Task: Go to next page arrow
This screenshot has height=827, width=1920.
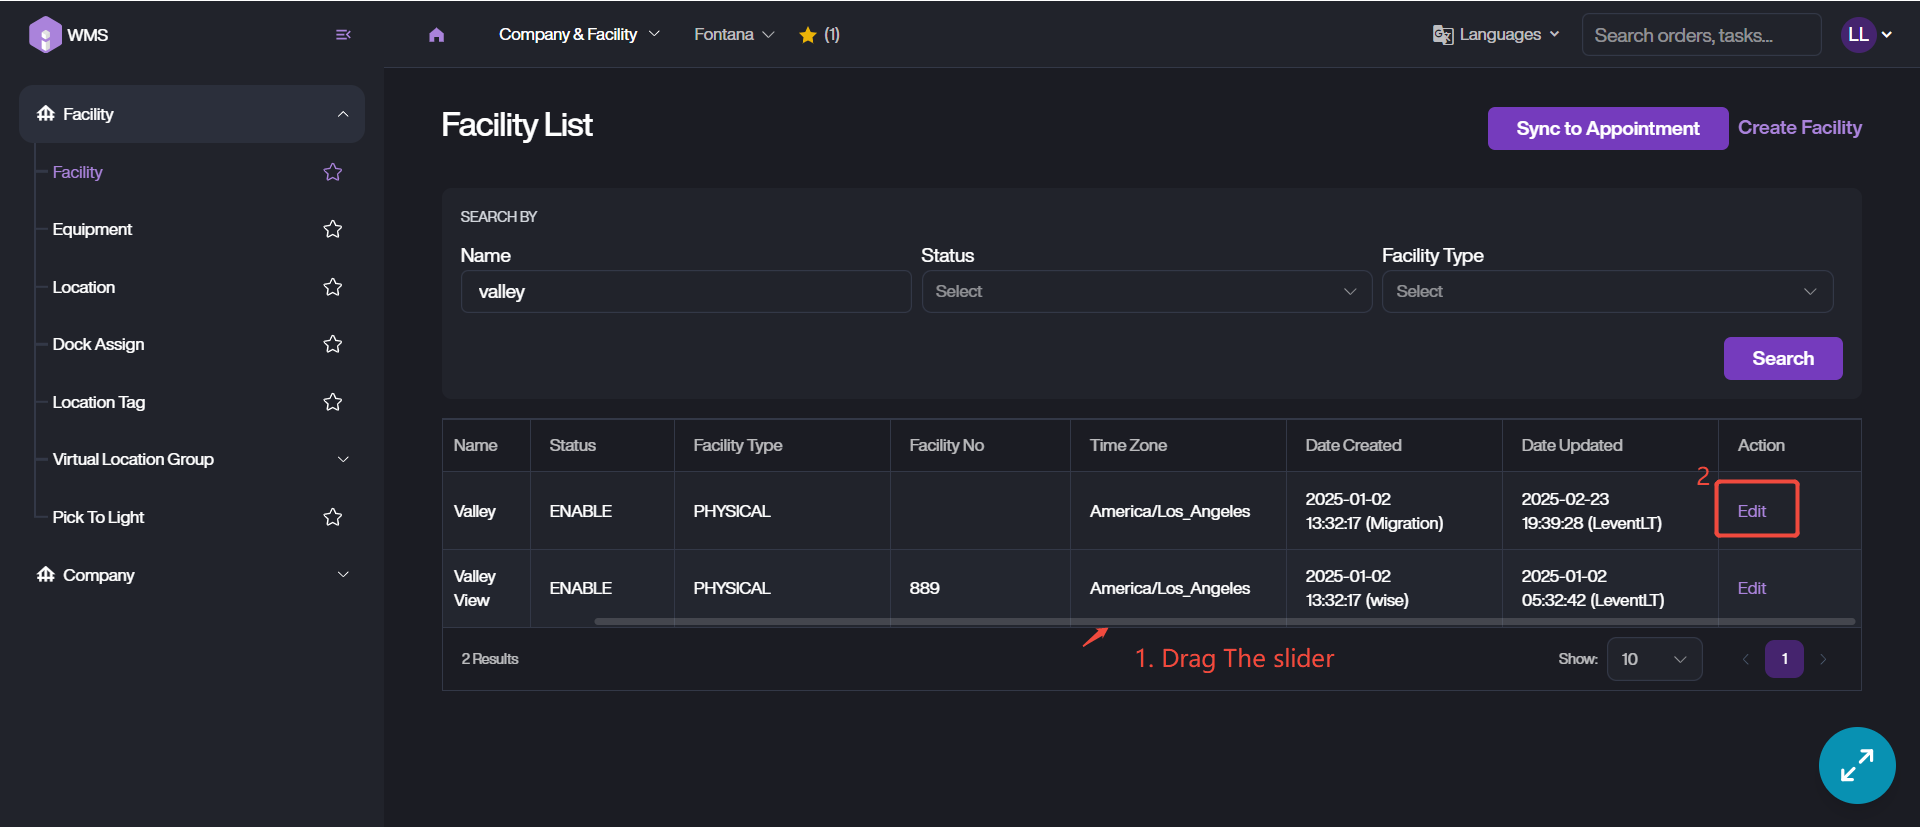Action: [1823, 659]
